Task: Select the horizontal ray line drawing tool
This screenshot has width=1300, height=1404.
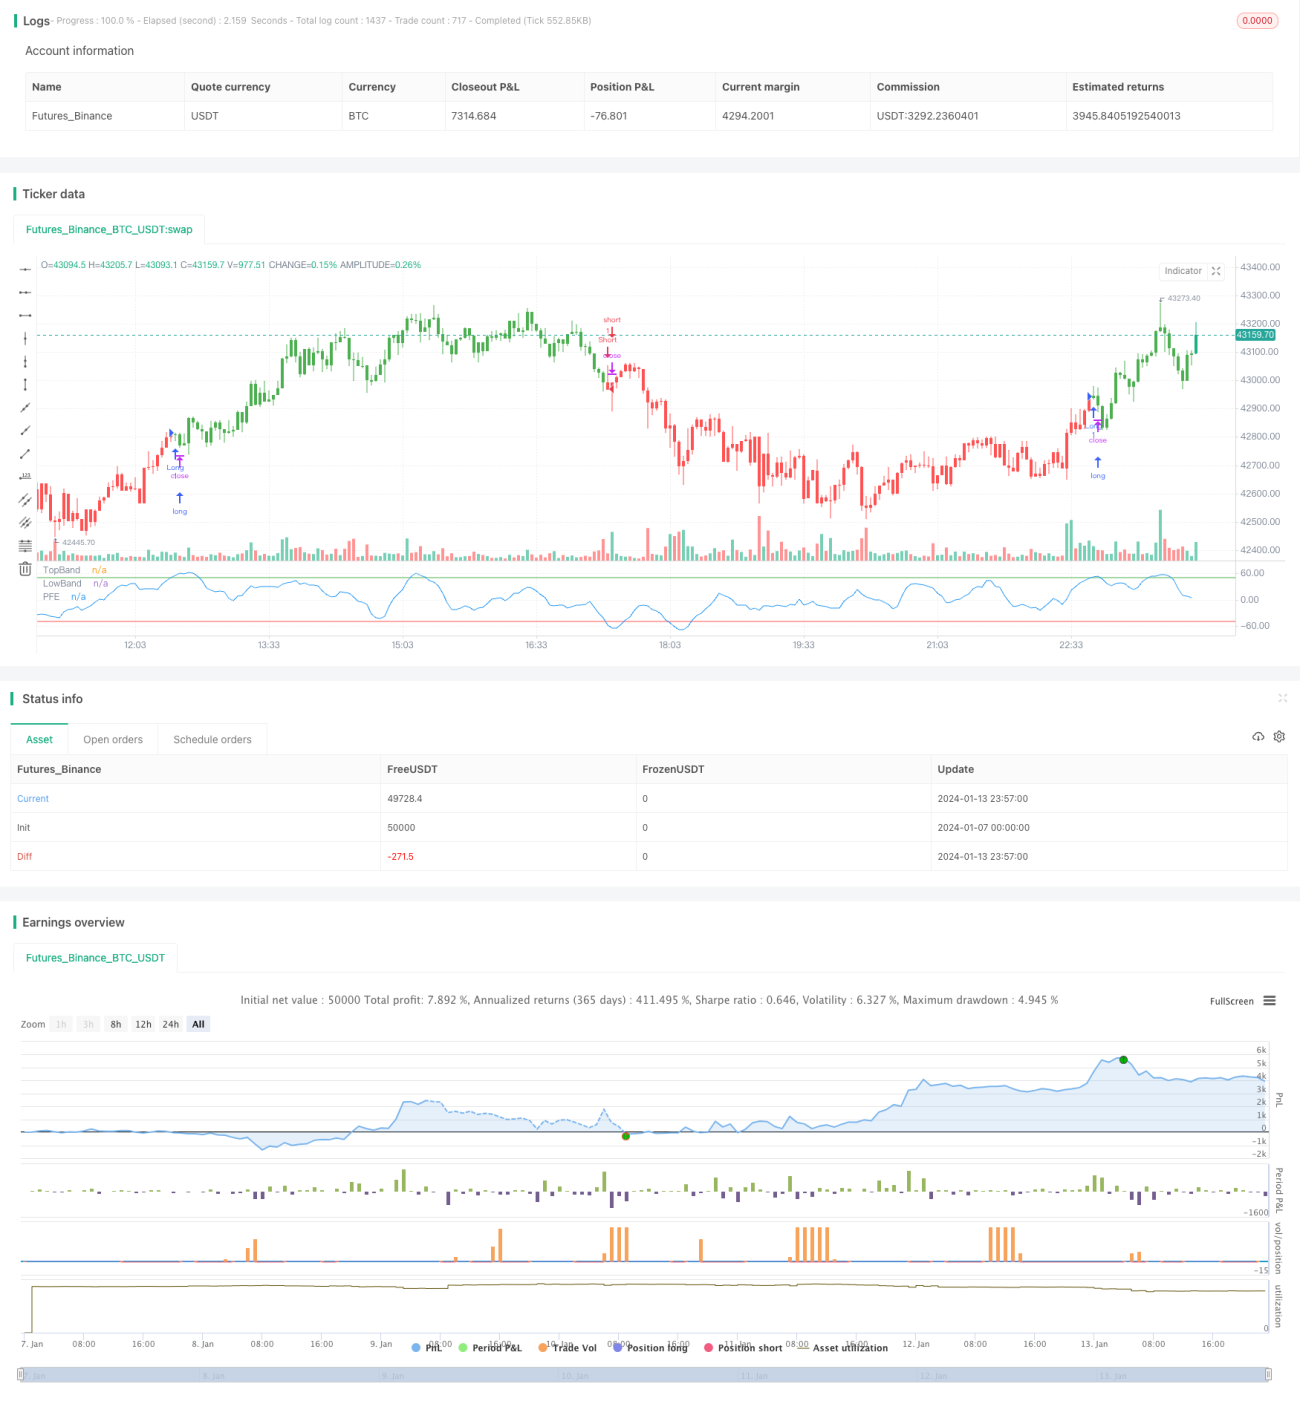Action: (x=25, y=292)
